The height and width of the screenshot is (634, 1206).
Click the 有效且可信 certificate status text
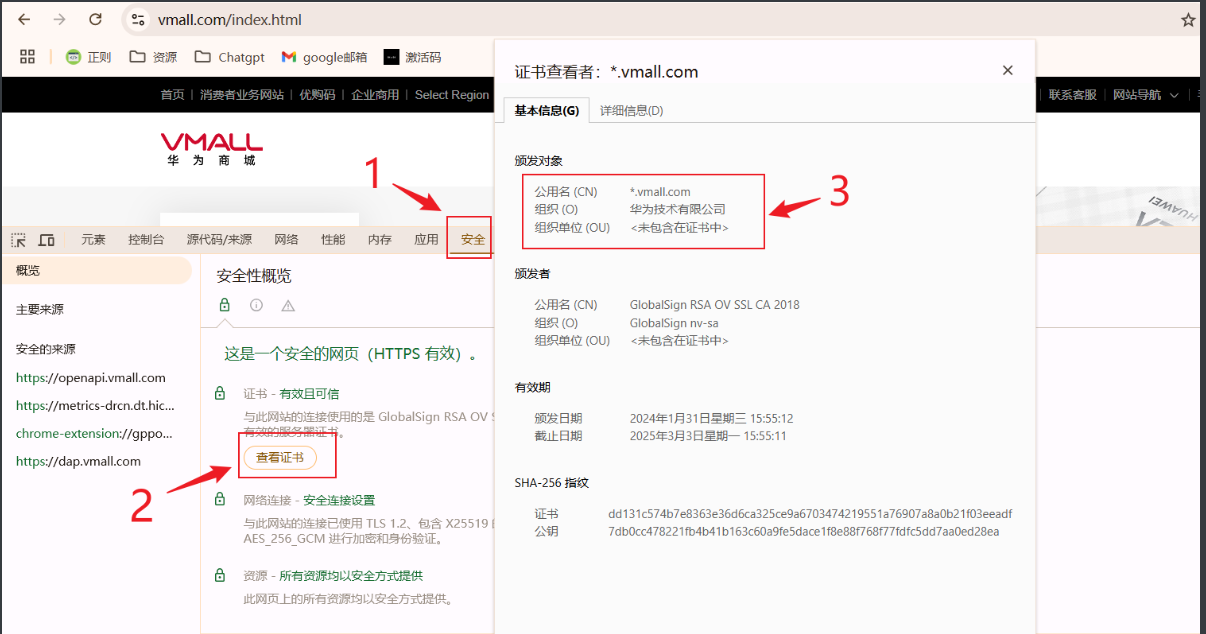tap(309, 394)
